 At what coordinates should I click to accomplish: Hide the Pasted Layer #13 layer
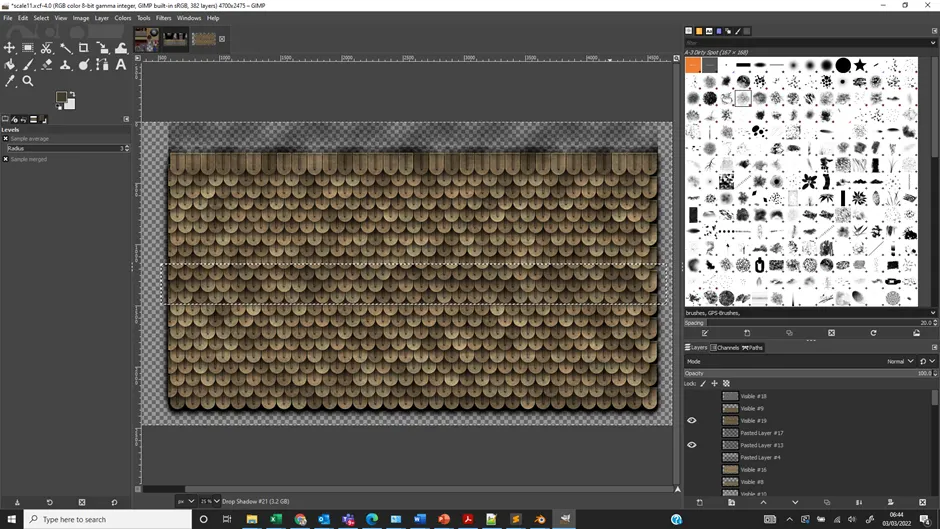[691, 445]
